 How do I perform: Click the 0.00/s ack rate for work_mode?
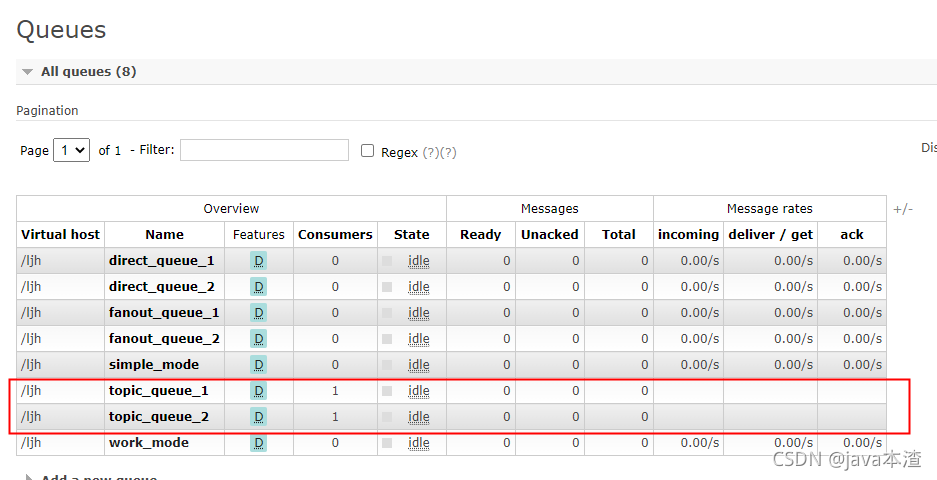coord(862,442)
